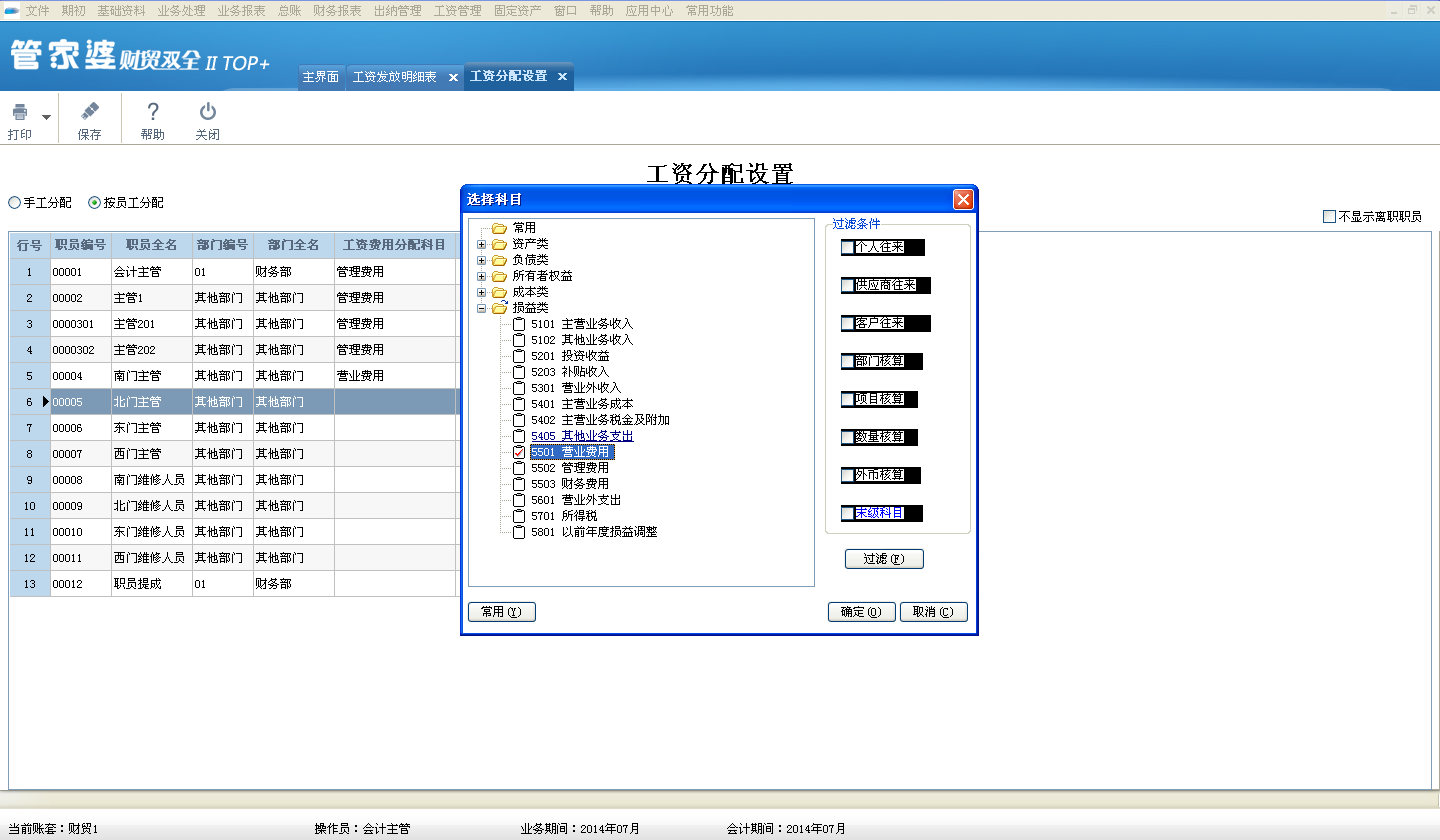Image resolution: width=1440 pixels, height=840 pixels.
Task: Click the Save eraser icon
Action: [89, 112]
